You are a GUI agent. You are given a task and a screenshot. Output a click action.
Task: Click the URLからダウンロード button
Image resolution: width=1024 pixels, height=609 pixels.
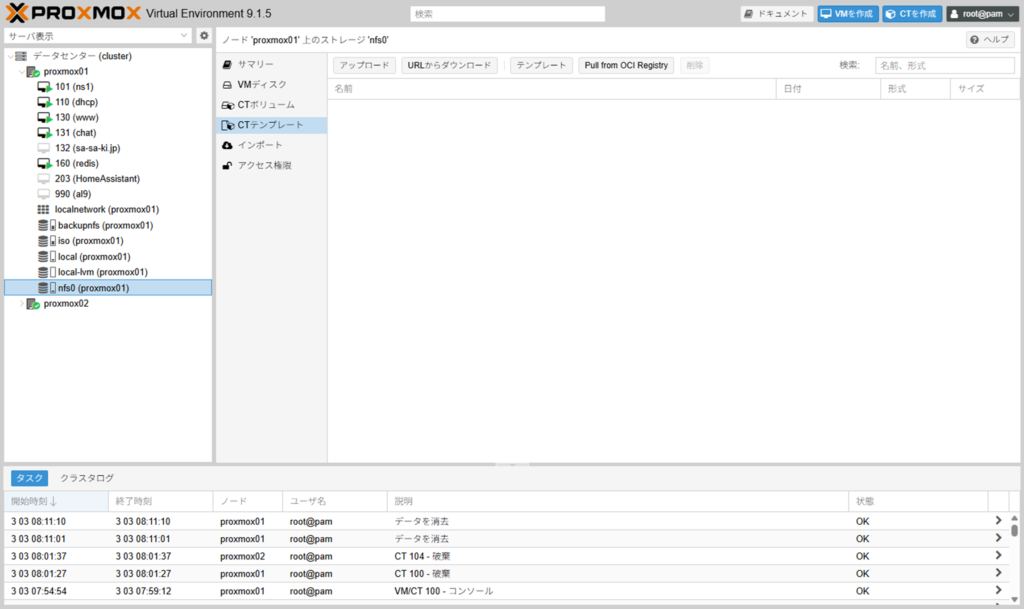(449, 65)
